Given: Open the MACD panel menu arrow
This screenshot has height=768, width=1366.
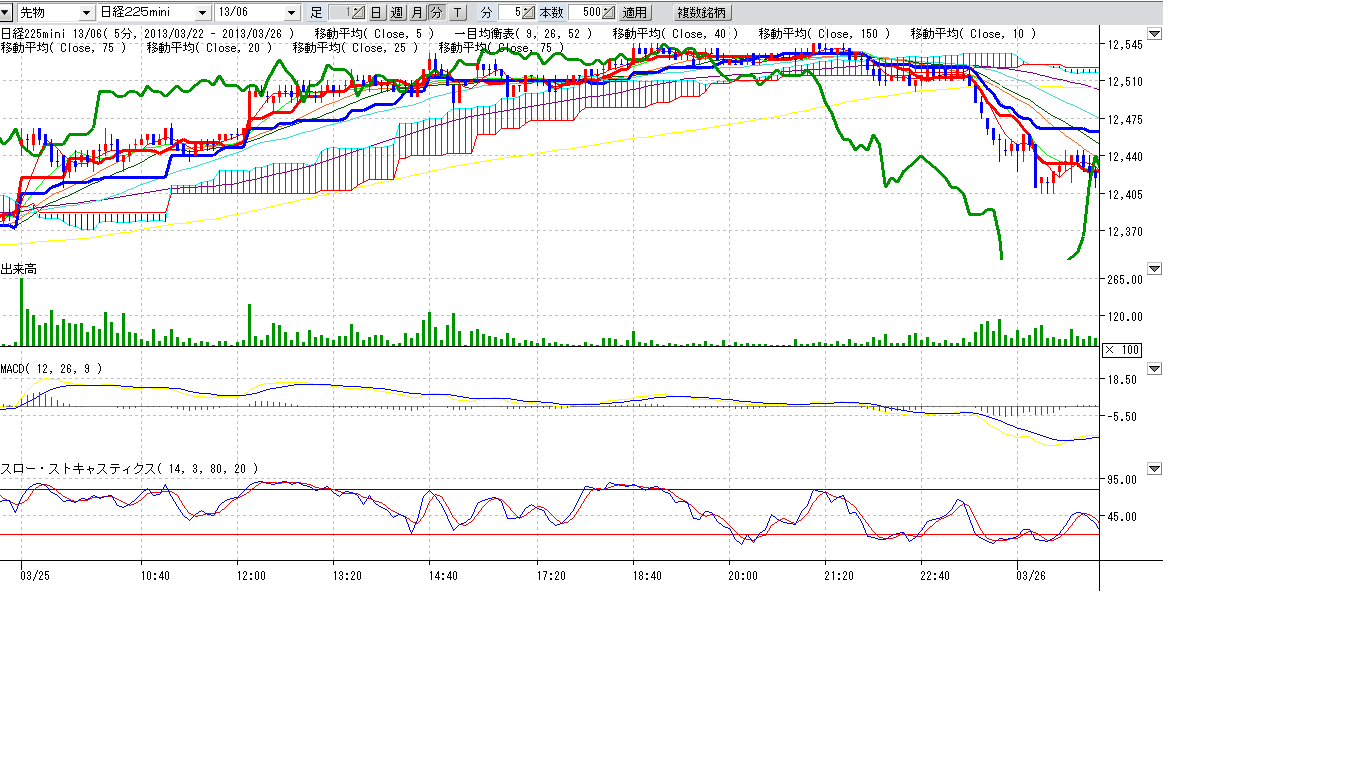Looking at the screenshot, I should tap(1155, 369).
